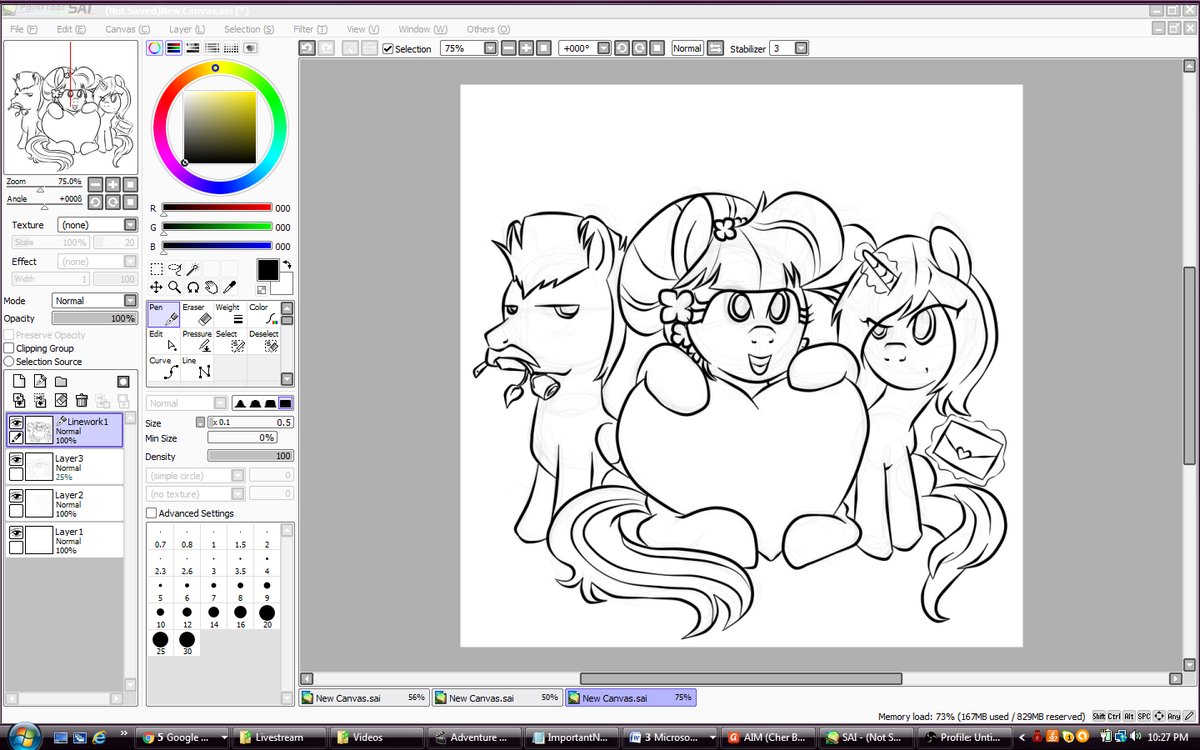This screenshot has width=1200, height=750.
Task: Open the zoom percentage 75% dropdown
Action: coord(490,48)
